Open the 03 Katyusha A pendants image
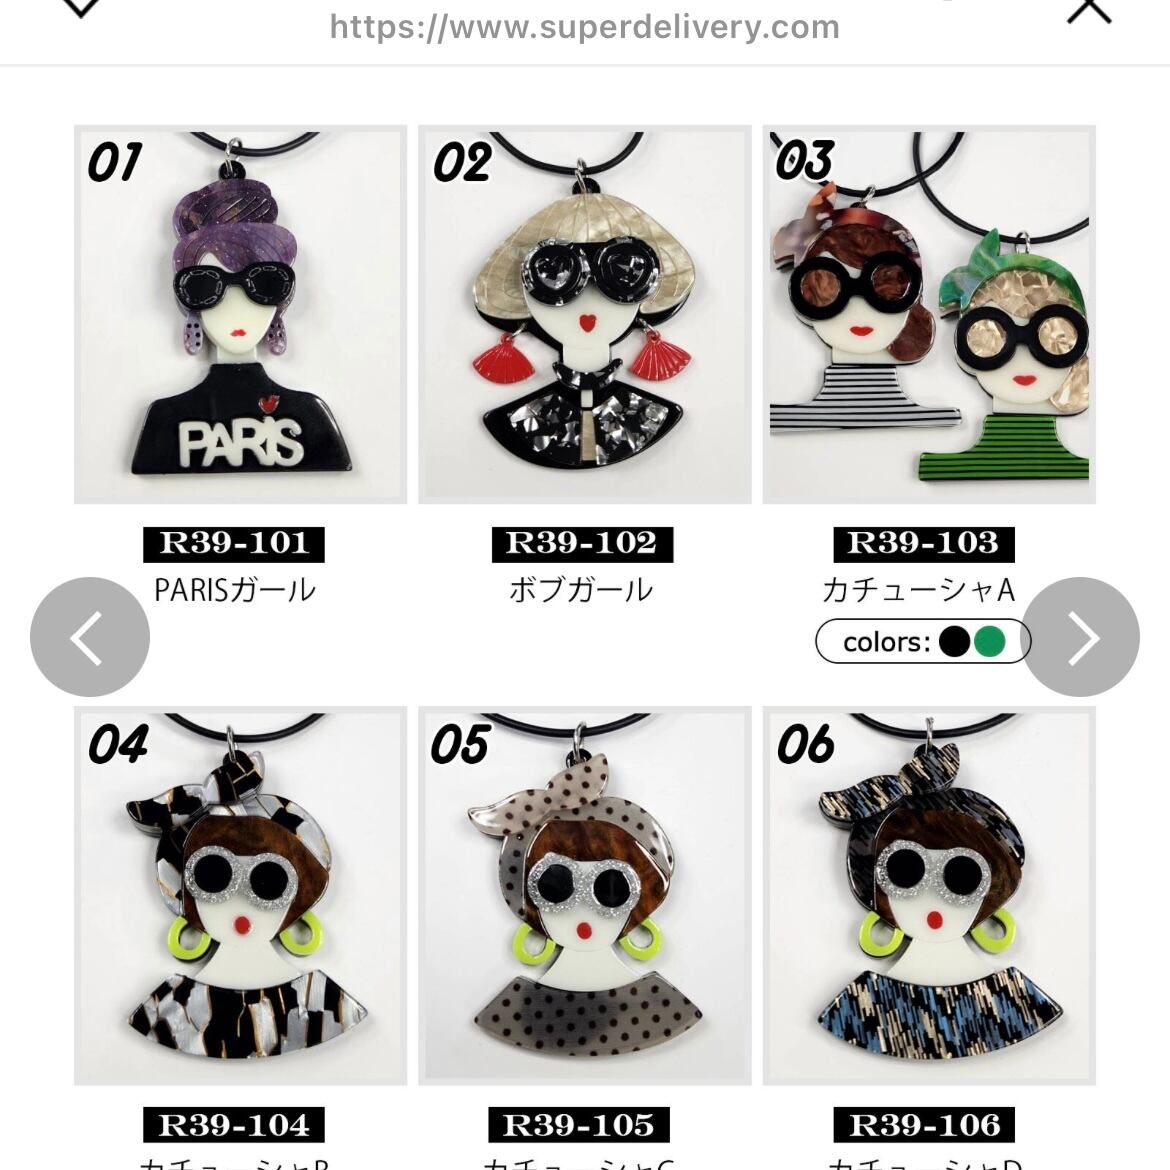 point(929,314)
